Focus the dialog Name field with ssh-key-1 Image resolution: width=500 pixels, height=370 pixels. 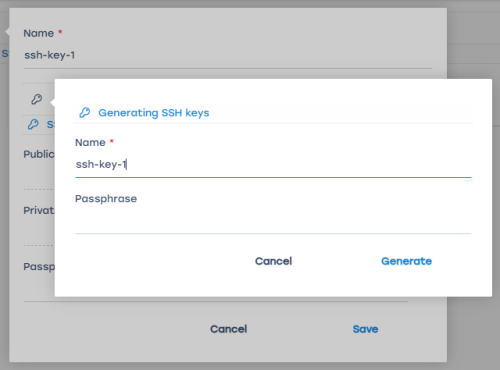tap(273, 164)
